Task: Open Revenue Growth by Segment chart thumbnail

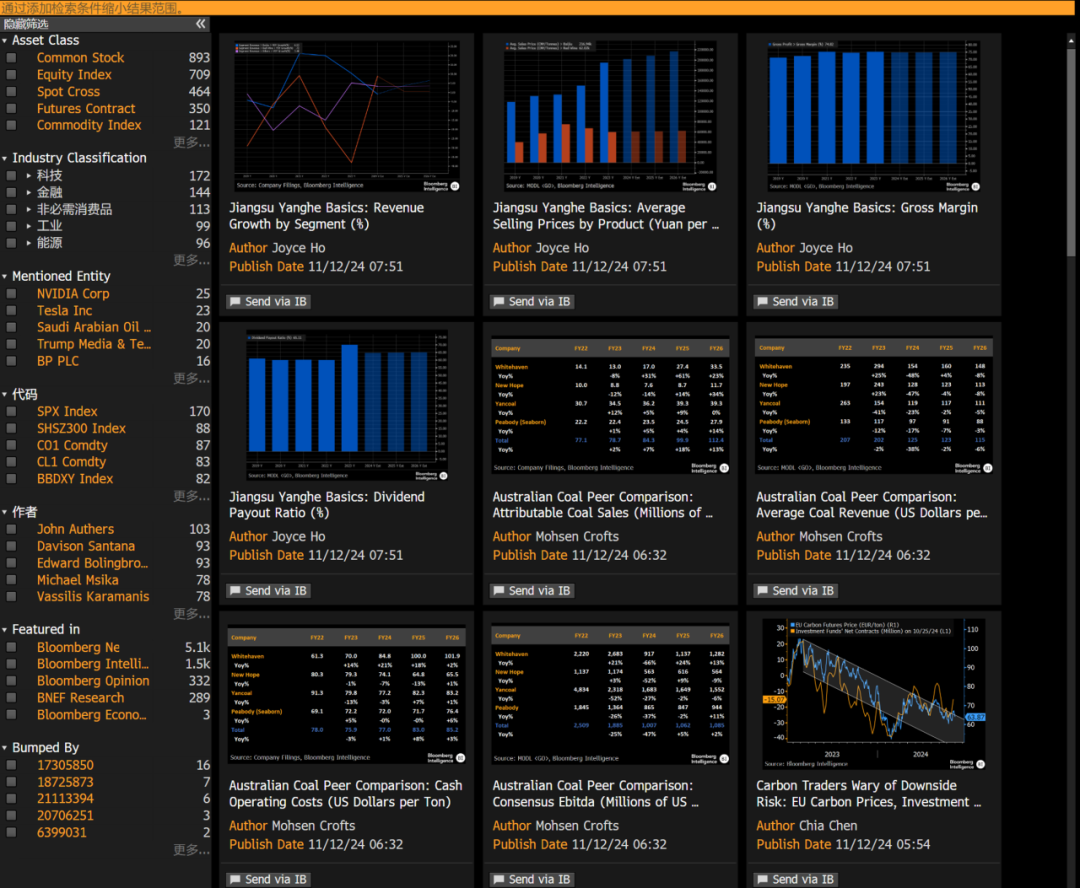Action: 346,116
